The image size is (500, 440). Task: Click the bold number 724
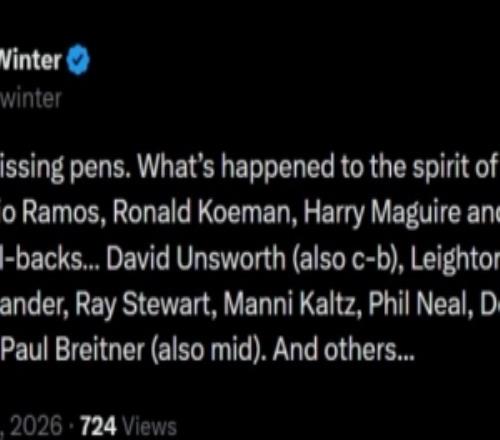tap(99, 426)
